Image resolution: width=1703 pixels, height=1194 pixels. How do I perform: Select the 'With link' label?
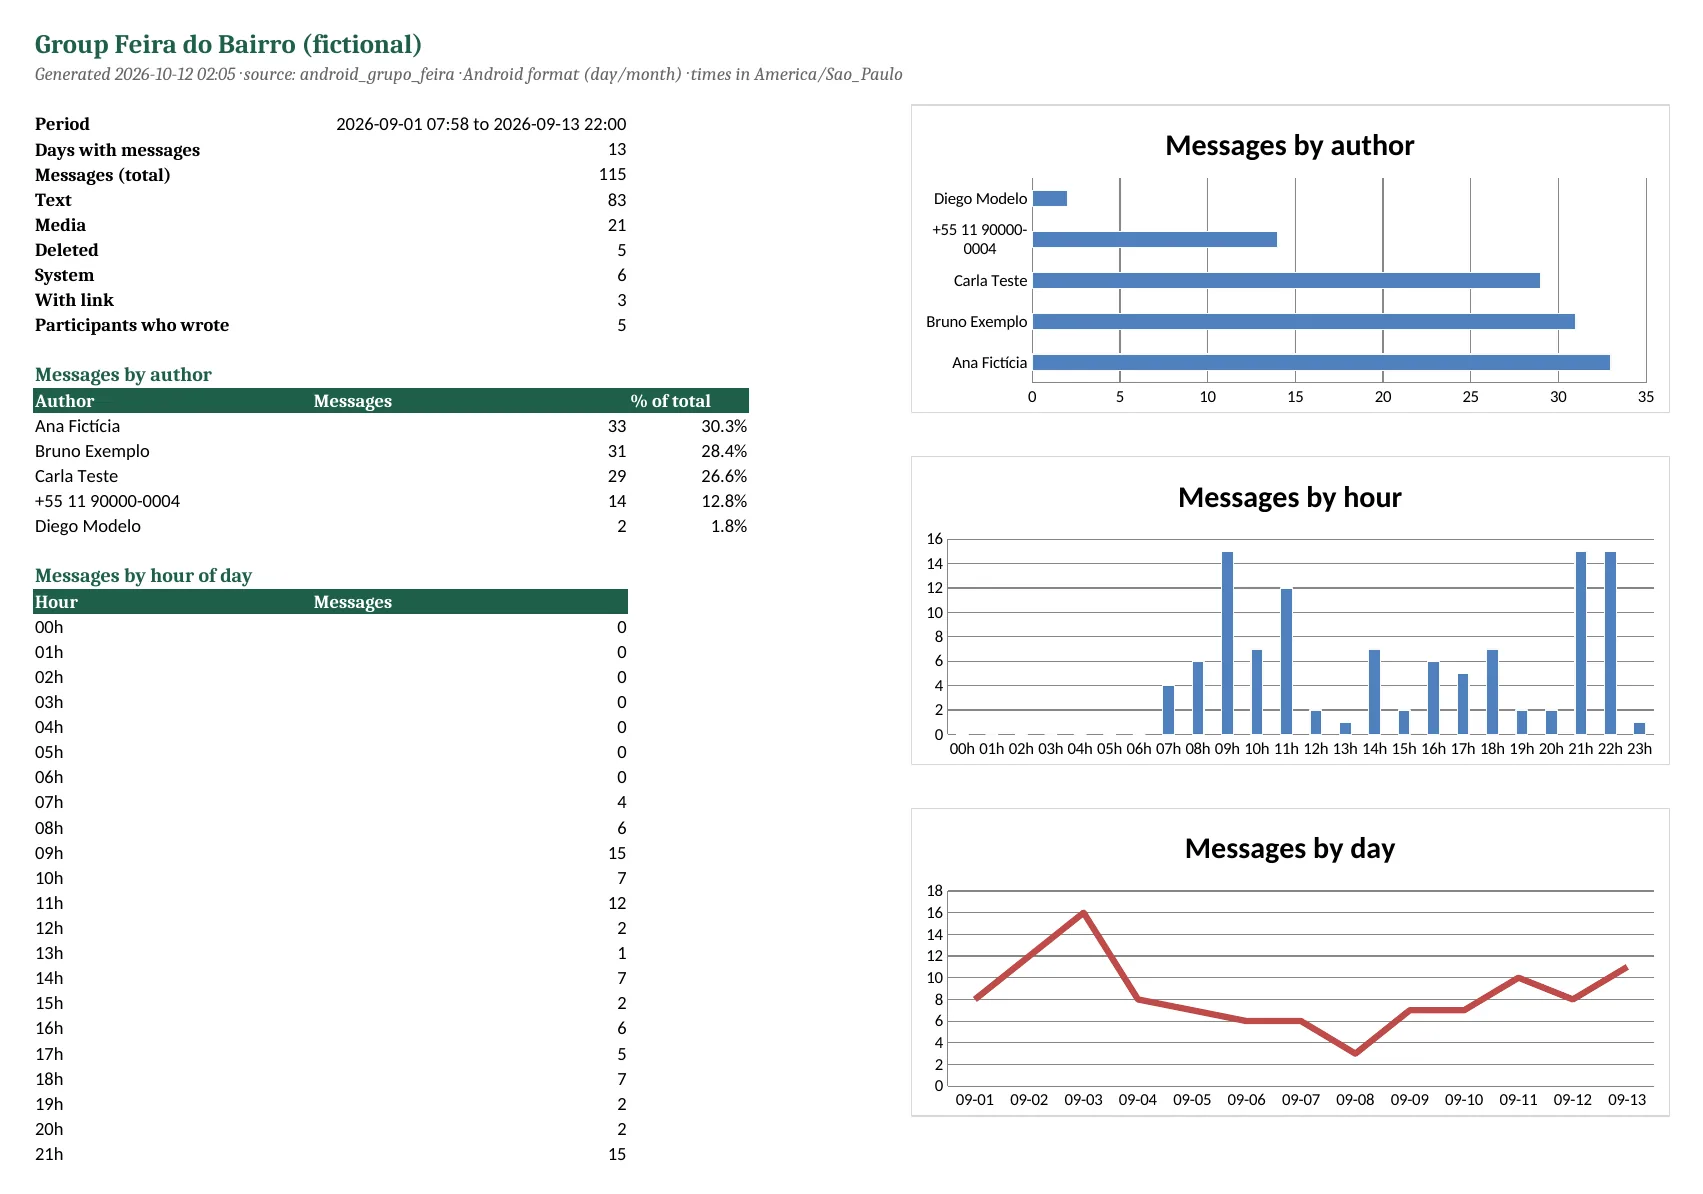74,300
